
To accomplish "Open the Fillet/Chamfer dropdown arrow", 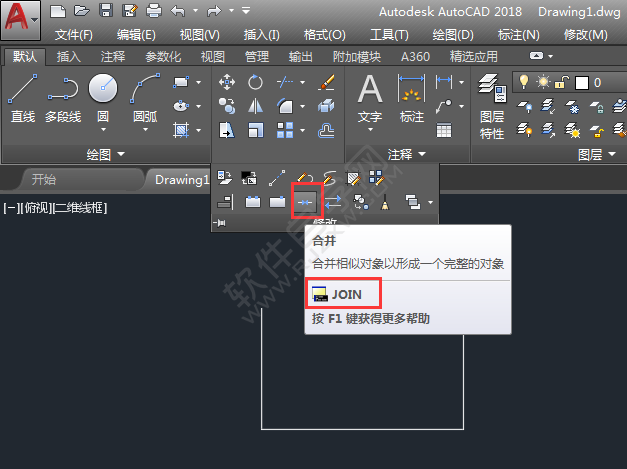I will click(x=303, y=106).
